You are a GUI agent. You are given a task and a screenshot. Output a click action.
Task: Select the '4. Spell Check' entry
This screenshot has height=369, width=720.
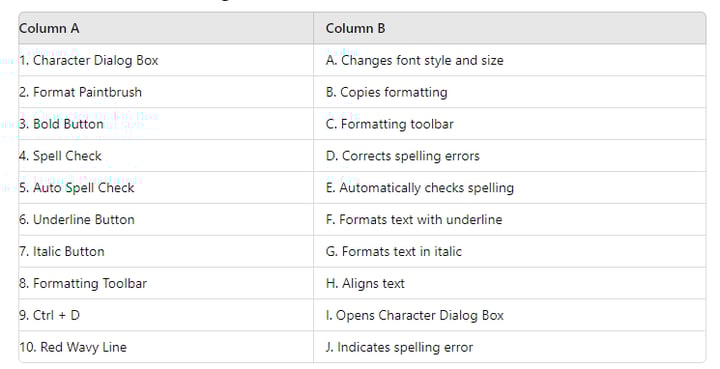[166, 156]
